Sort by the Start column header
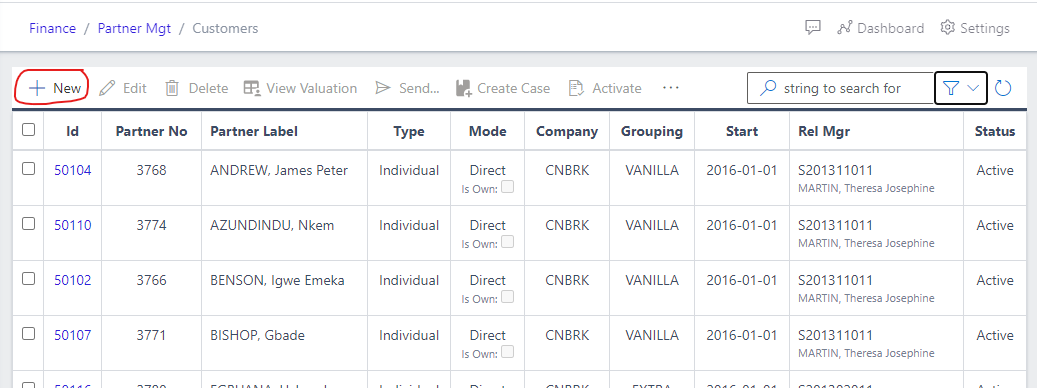The image size is (1037, 388). (x=741, y=132)
